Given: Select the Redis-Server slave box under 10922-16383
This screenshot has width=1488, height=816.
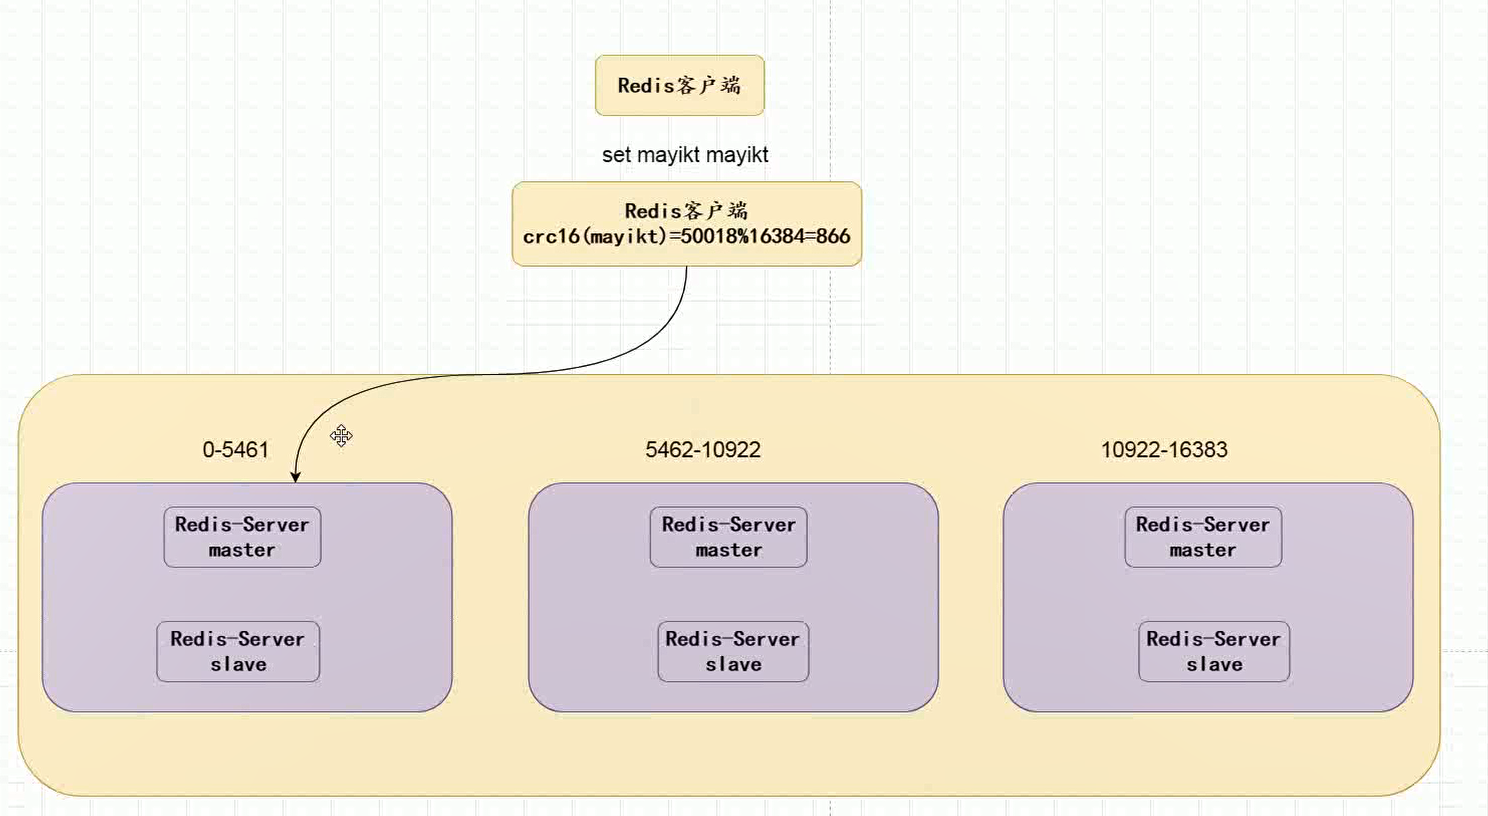Looking at the screenshot, I should click(1213, 652).
